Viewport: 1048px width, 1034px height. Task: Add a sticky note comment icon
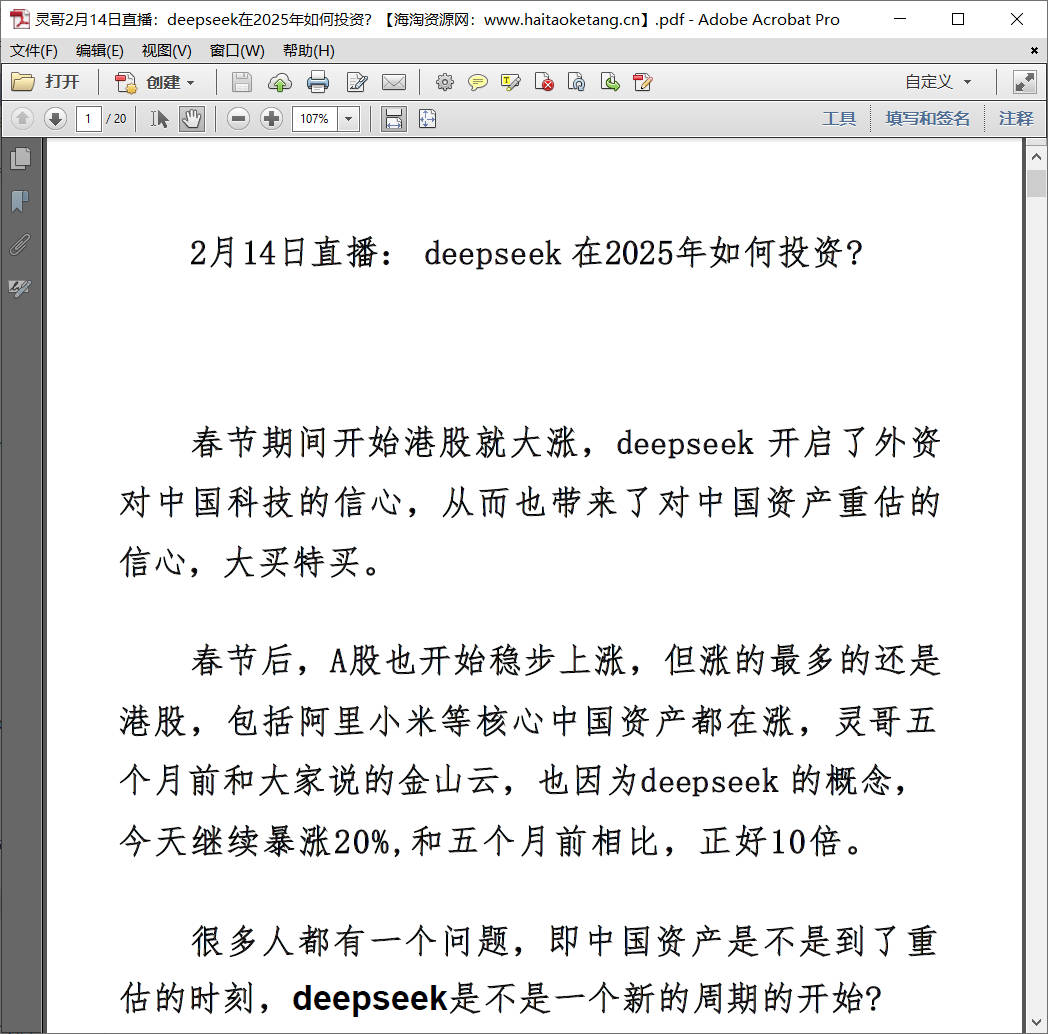(477, 82)
